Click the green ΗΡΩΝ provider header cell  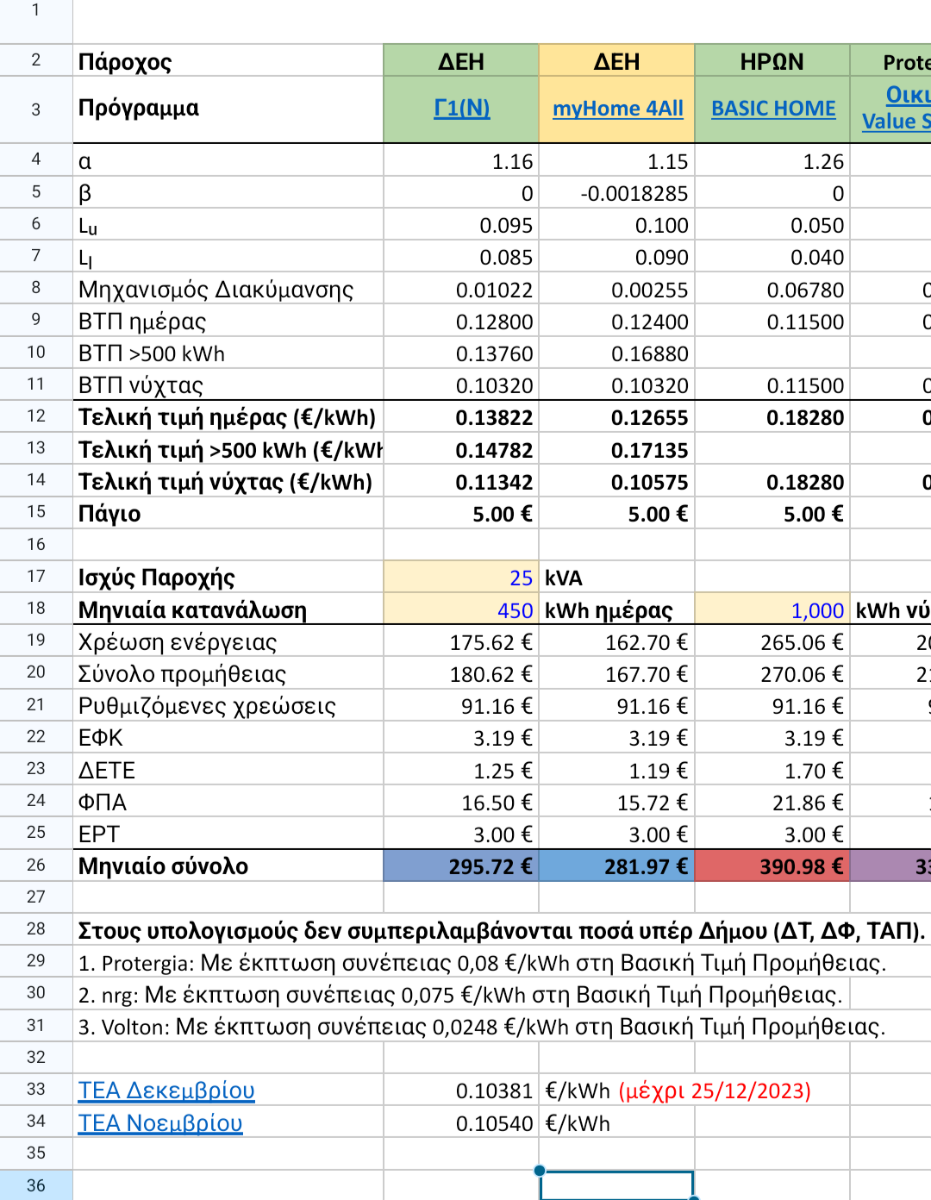[x=772, y=61]
